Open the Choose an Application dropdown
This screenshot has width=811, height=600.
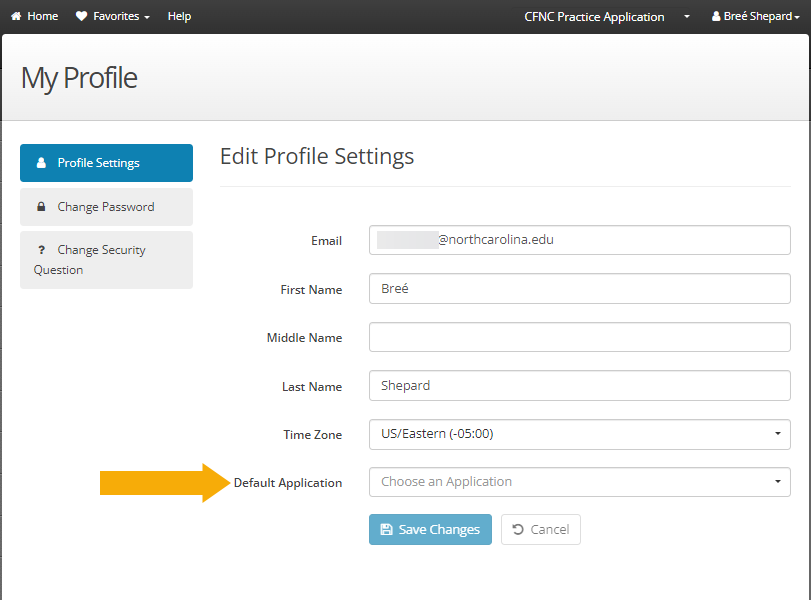click(x=579, y=481)
